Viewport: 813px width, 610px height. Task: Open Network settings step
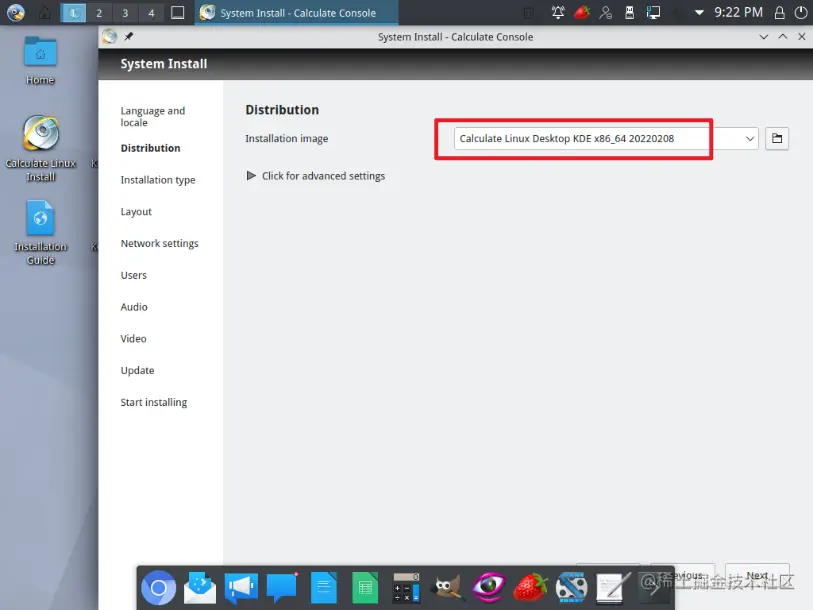[x=159, y=243]
